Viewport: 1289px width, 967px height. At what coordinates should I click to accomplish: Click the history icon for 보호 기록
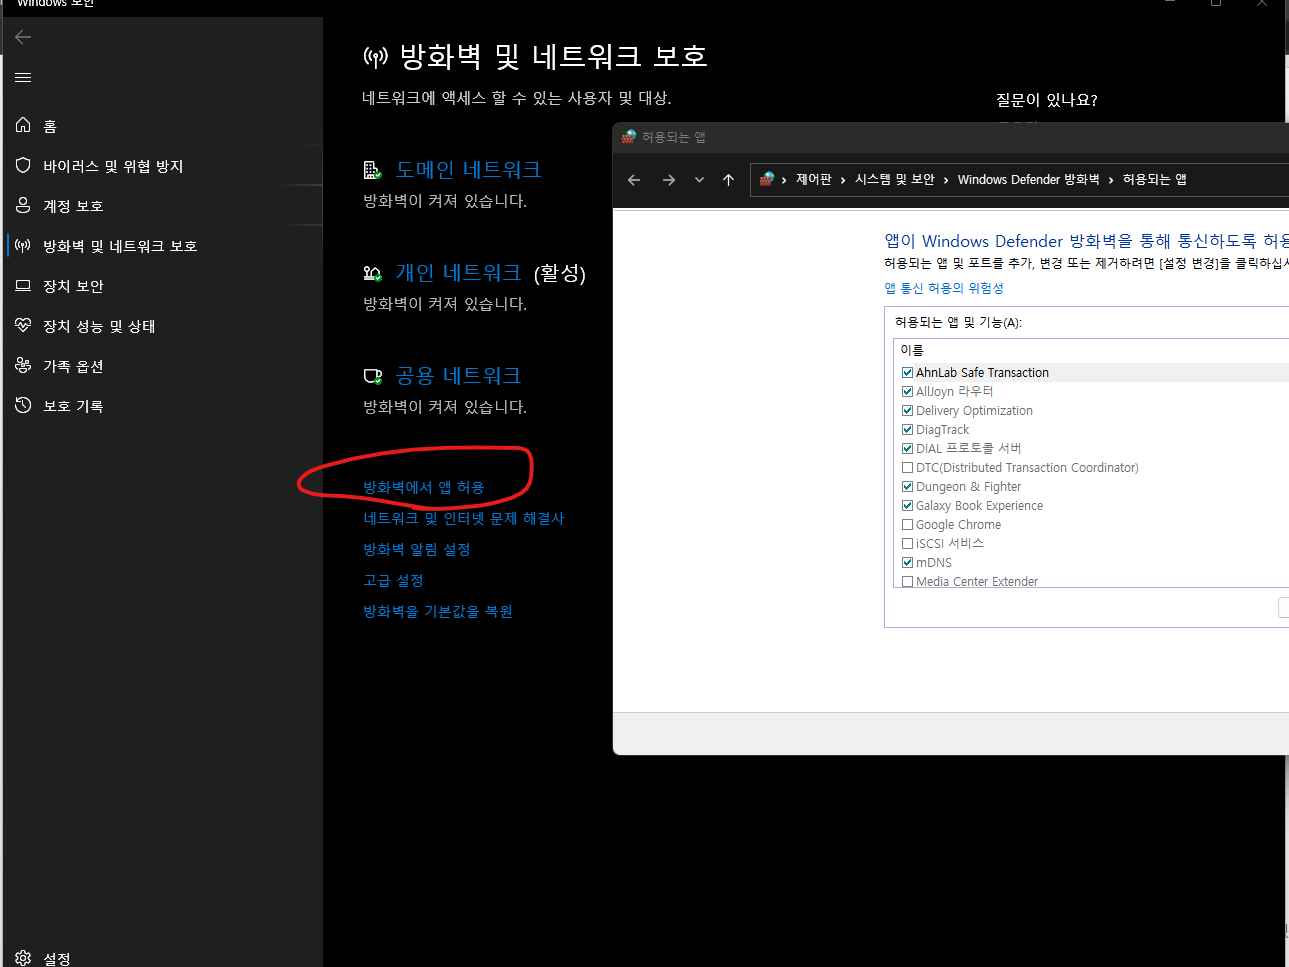[x=23, y=405]
